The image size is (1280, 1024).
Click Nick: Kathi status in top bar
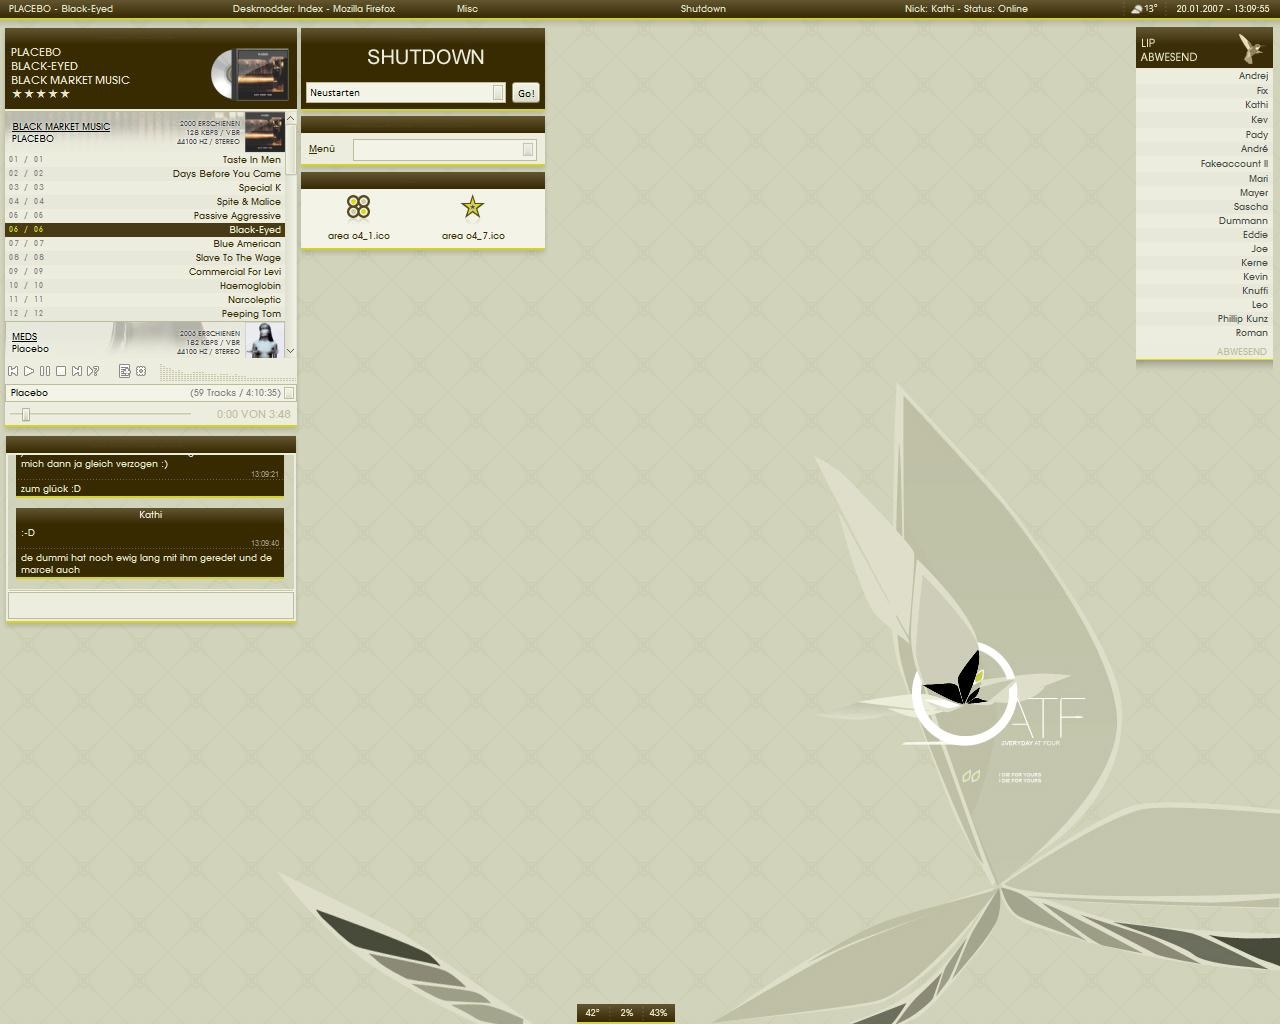[966, 8]
